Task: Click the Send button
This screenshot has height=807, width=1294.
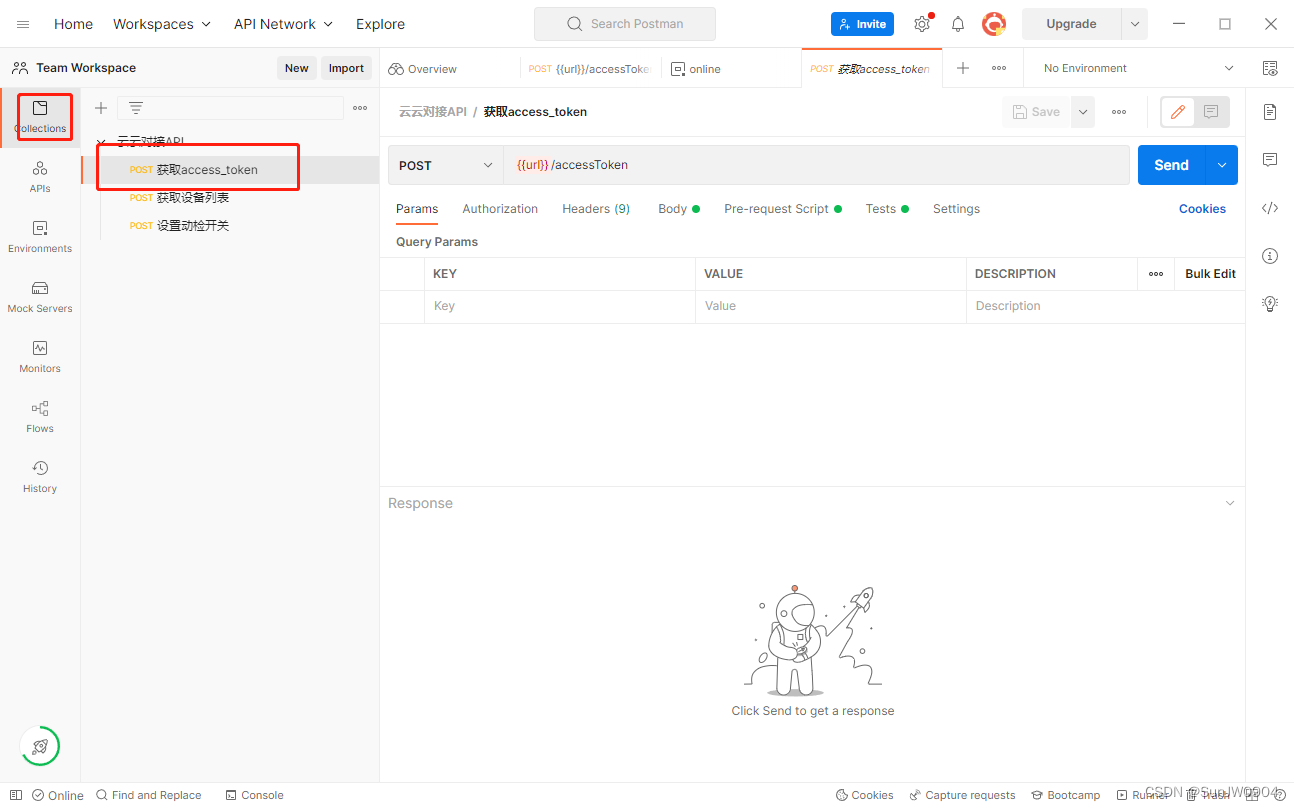Action: pos(1172,165)
